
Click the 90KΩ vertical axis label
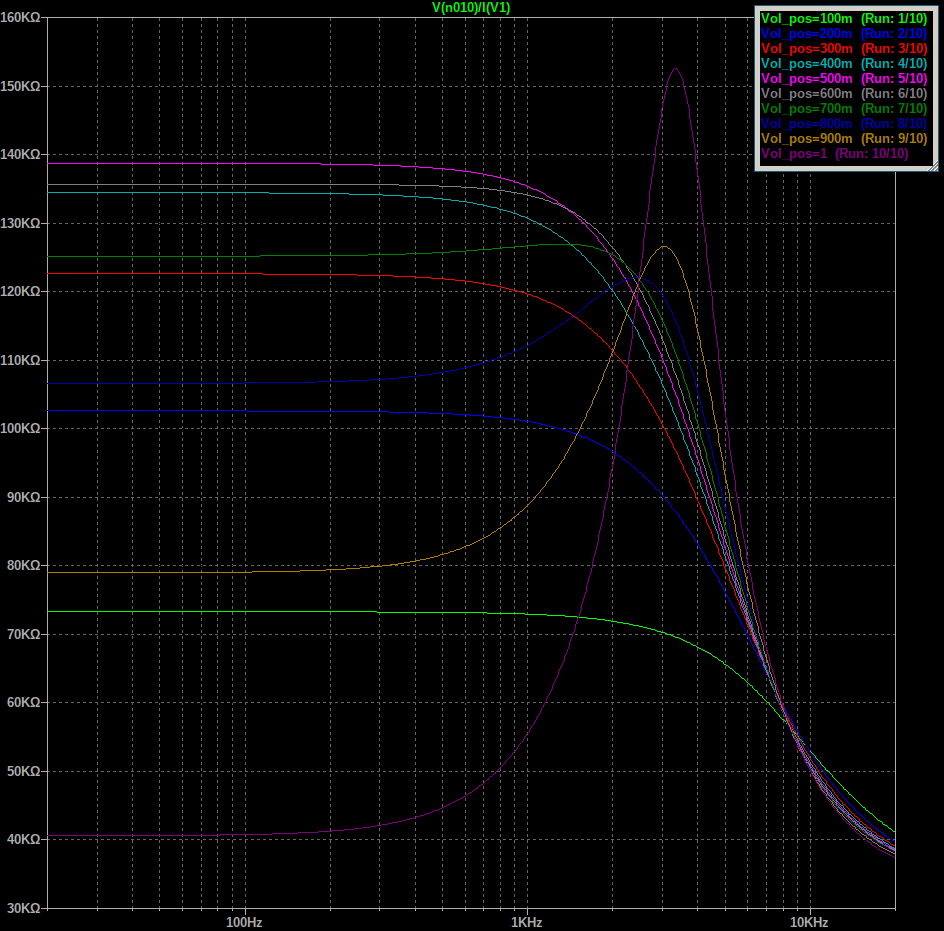click(x=23, y=497)
